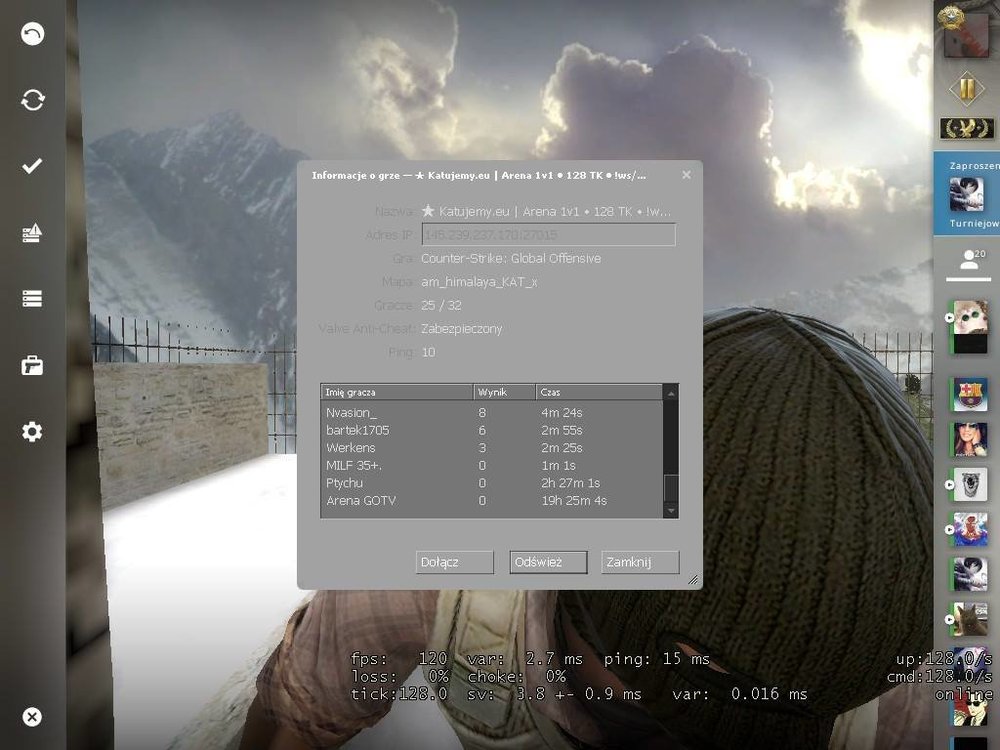Sort by Imię gracza column header

tap(397, 392)
